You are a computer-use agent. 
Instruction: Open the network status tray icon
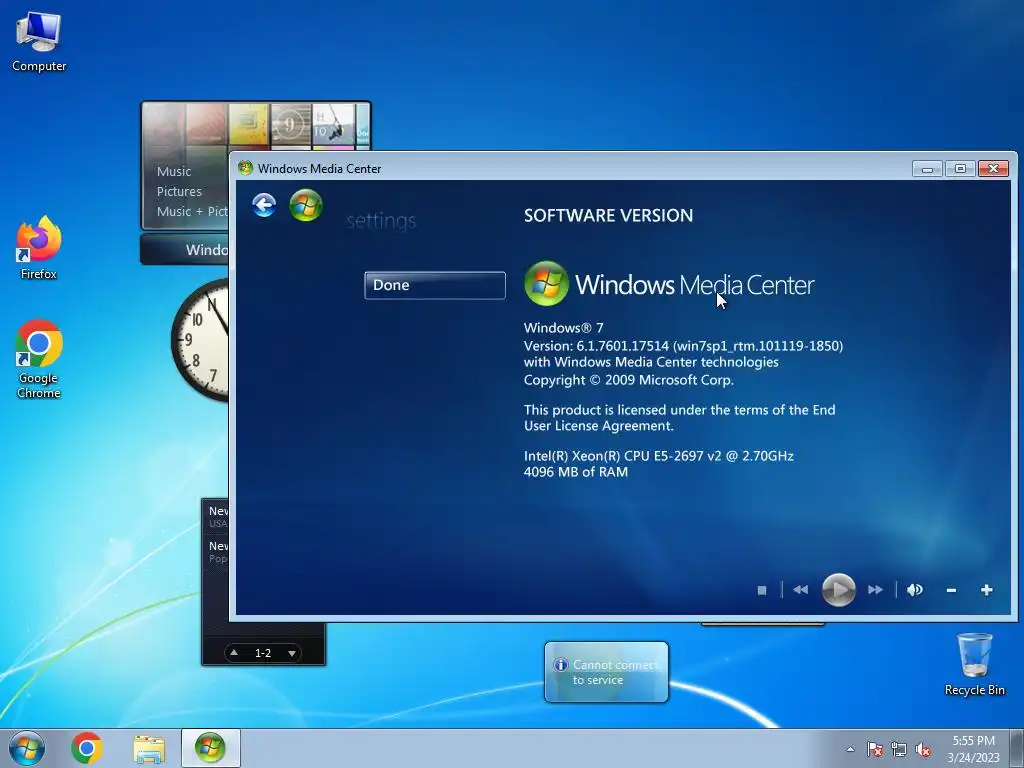(899, 750)
